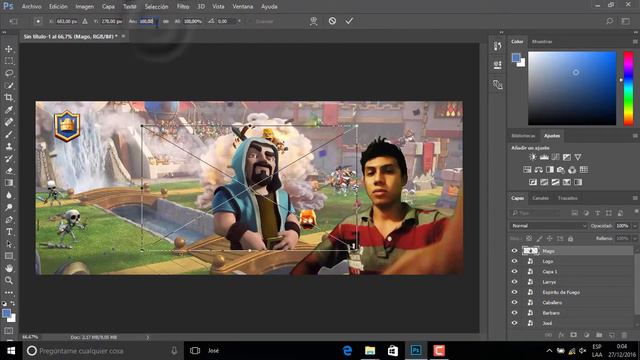Select the Zoom tool
This screenshot has width=640, height=360.
pyautogui.click(x=9, y=280)
